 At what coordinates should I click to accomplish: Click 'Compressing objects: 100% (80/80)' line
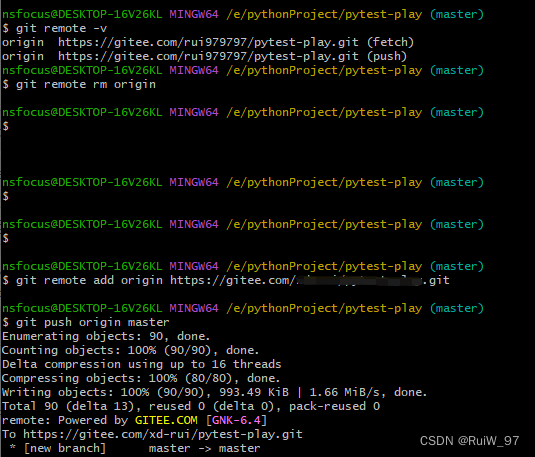tap(141, 378)
